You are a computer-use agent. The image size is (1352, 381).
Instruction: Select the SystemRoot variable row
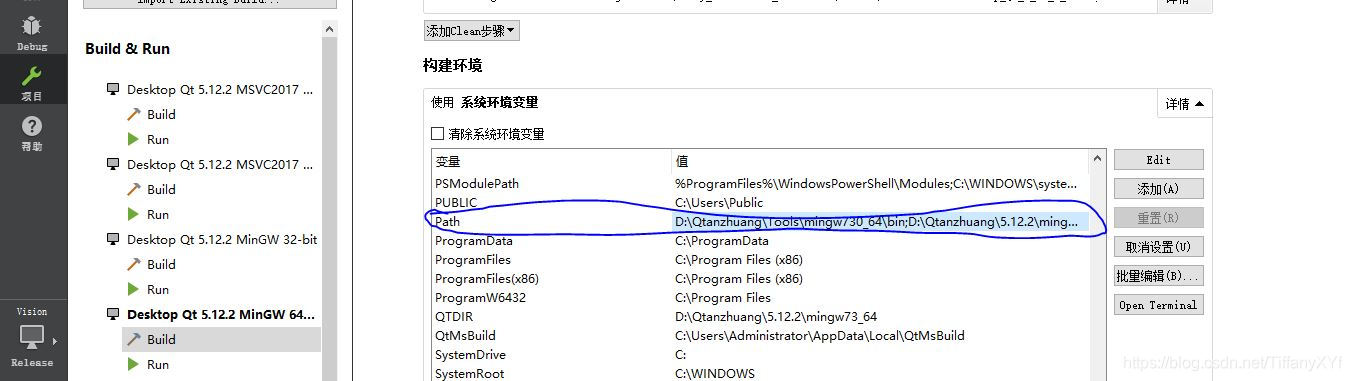pyautogui.click(x=759, y=373)
